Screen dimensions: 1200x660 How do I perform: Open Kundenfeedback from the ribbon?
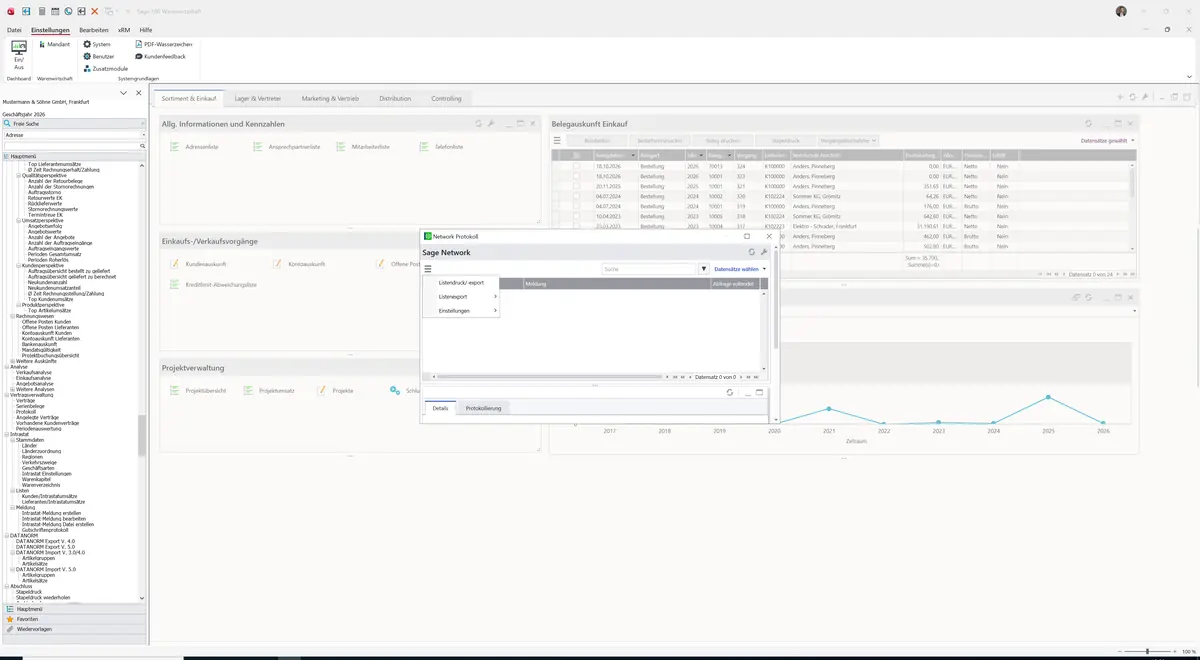pos(160,56)
